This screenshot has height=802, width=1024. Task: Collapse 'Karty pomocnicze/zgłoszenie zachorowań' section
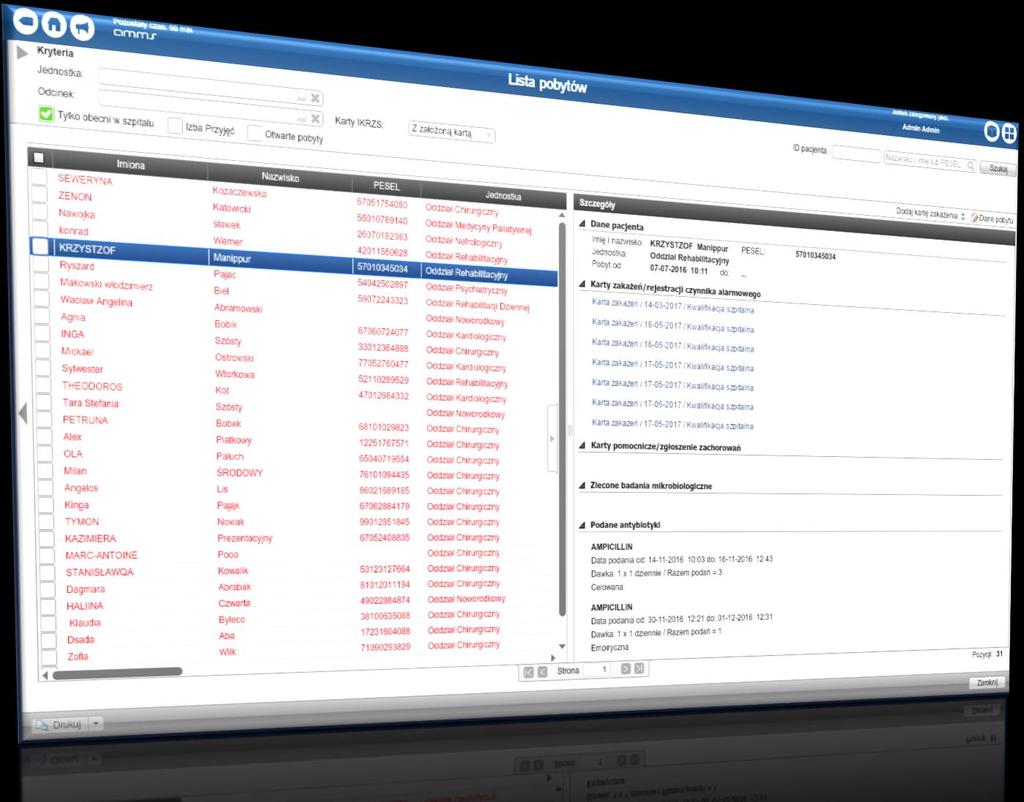point(582,445)
